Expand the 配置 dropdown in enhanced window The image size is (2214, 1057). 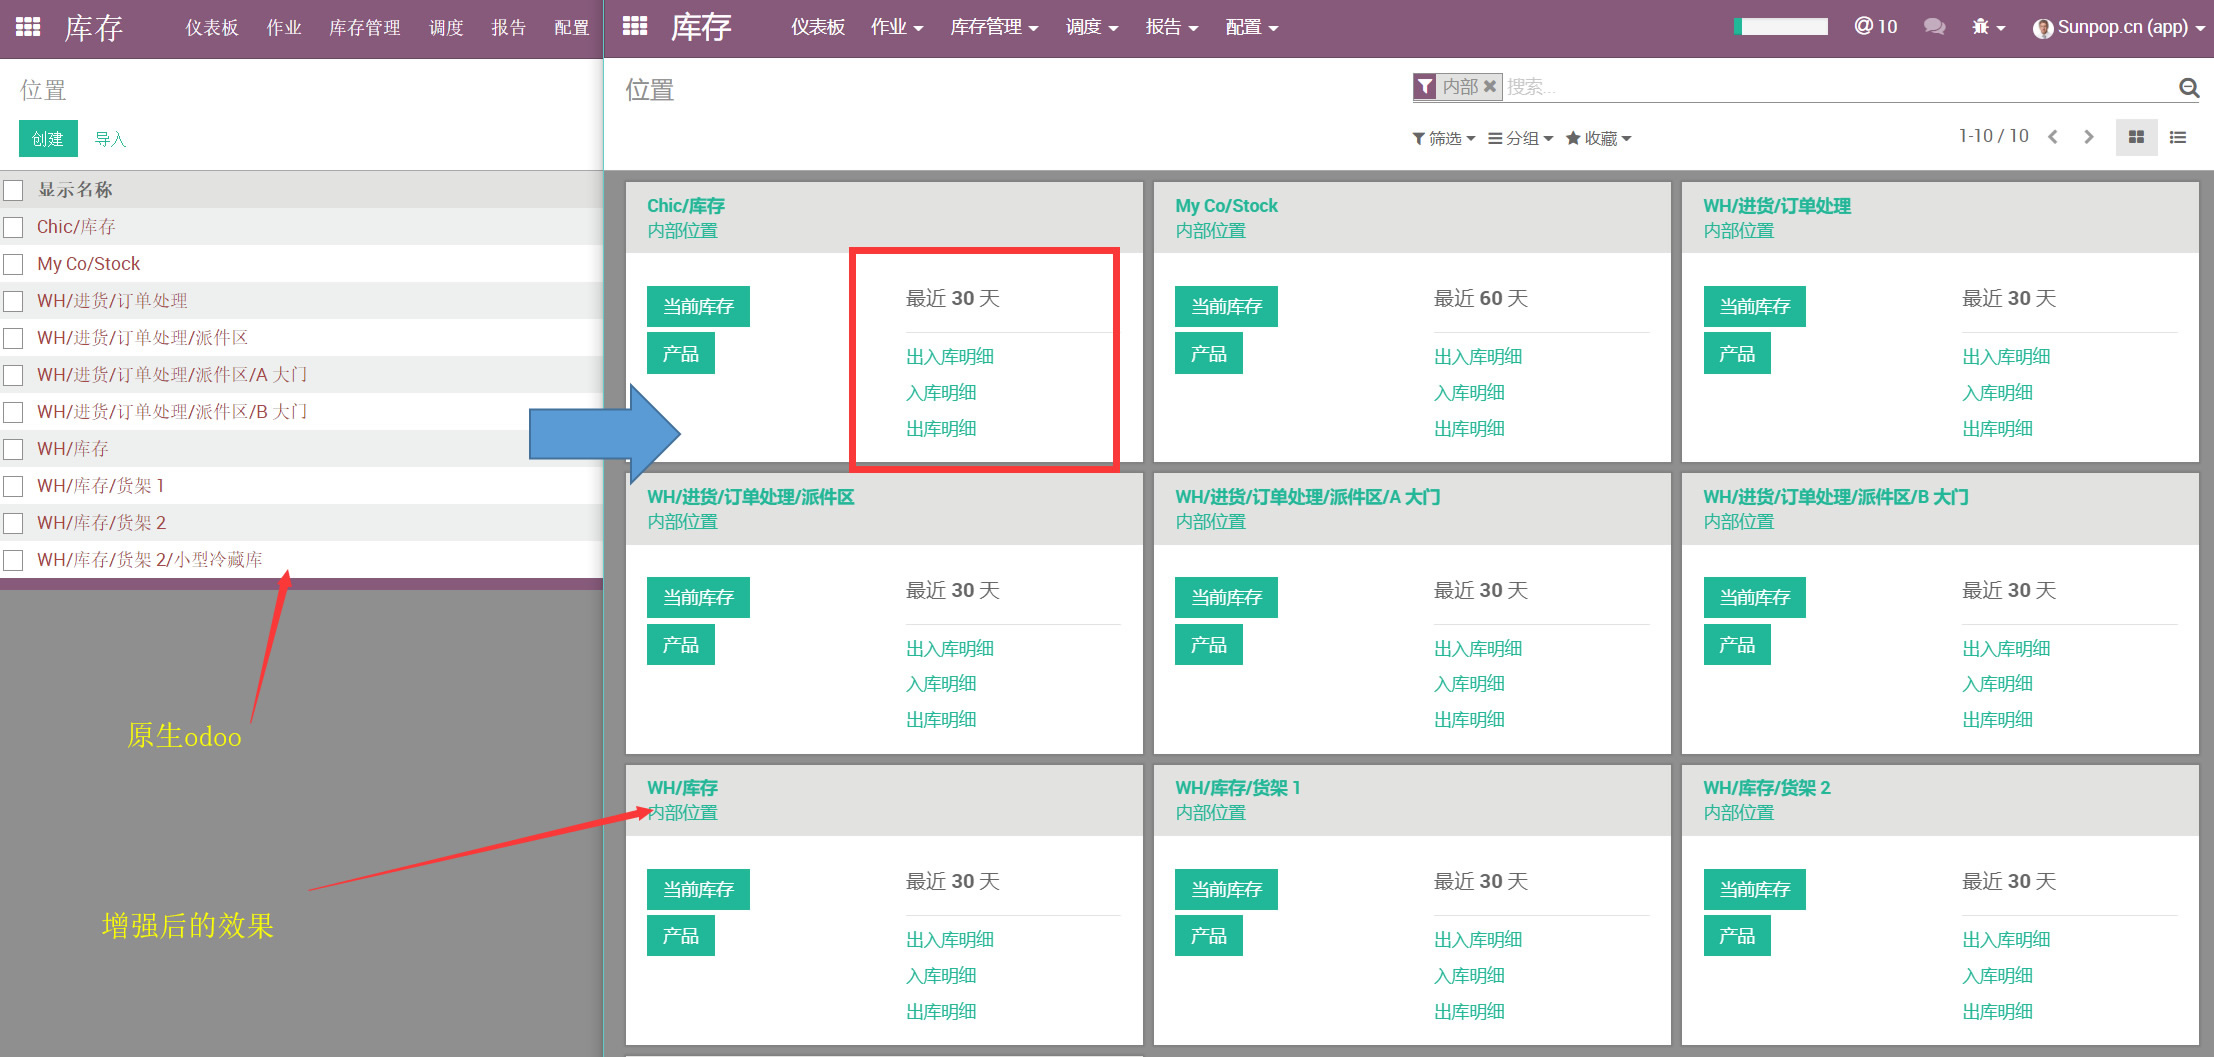tap(1251, 27)
